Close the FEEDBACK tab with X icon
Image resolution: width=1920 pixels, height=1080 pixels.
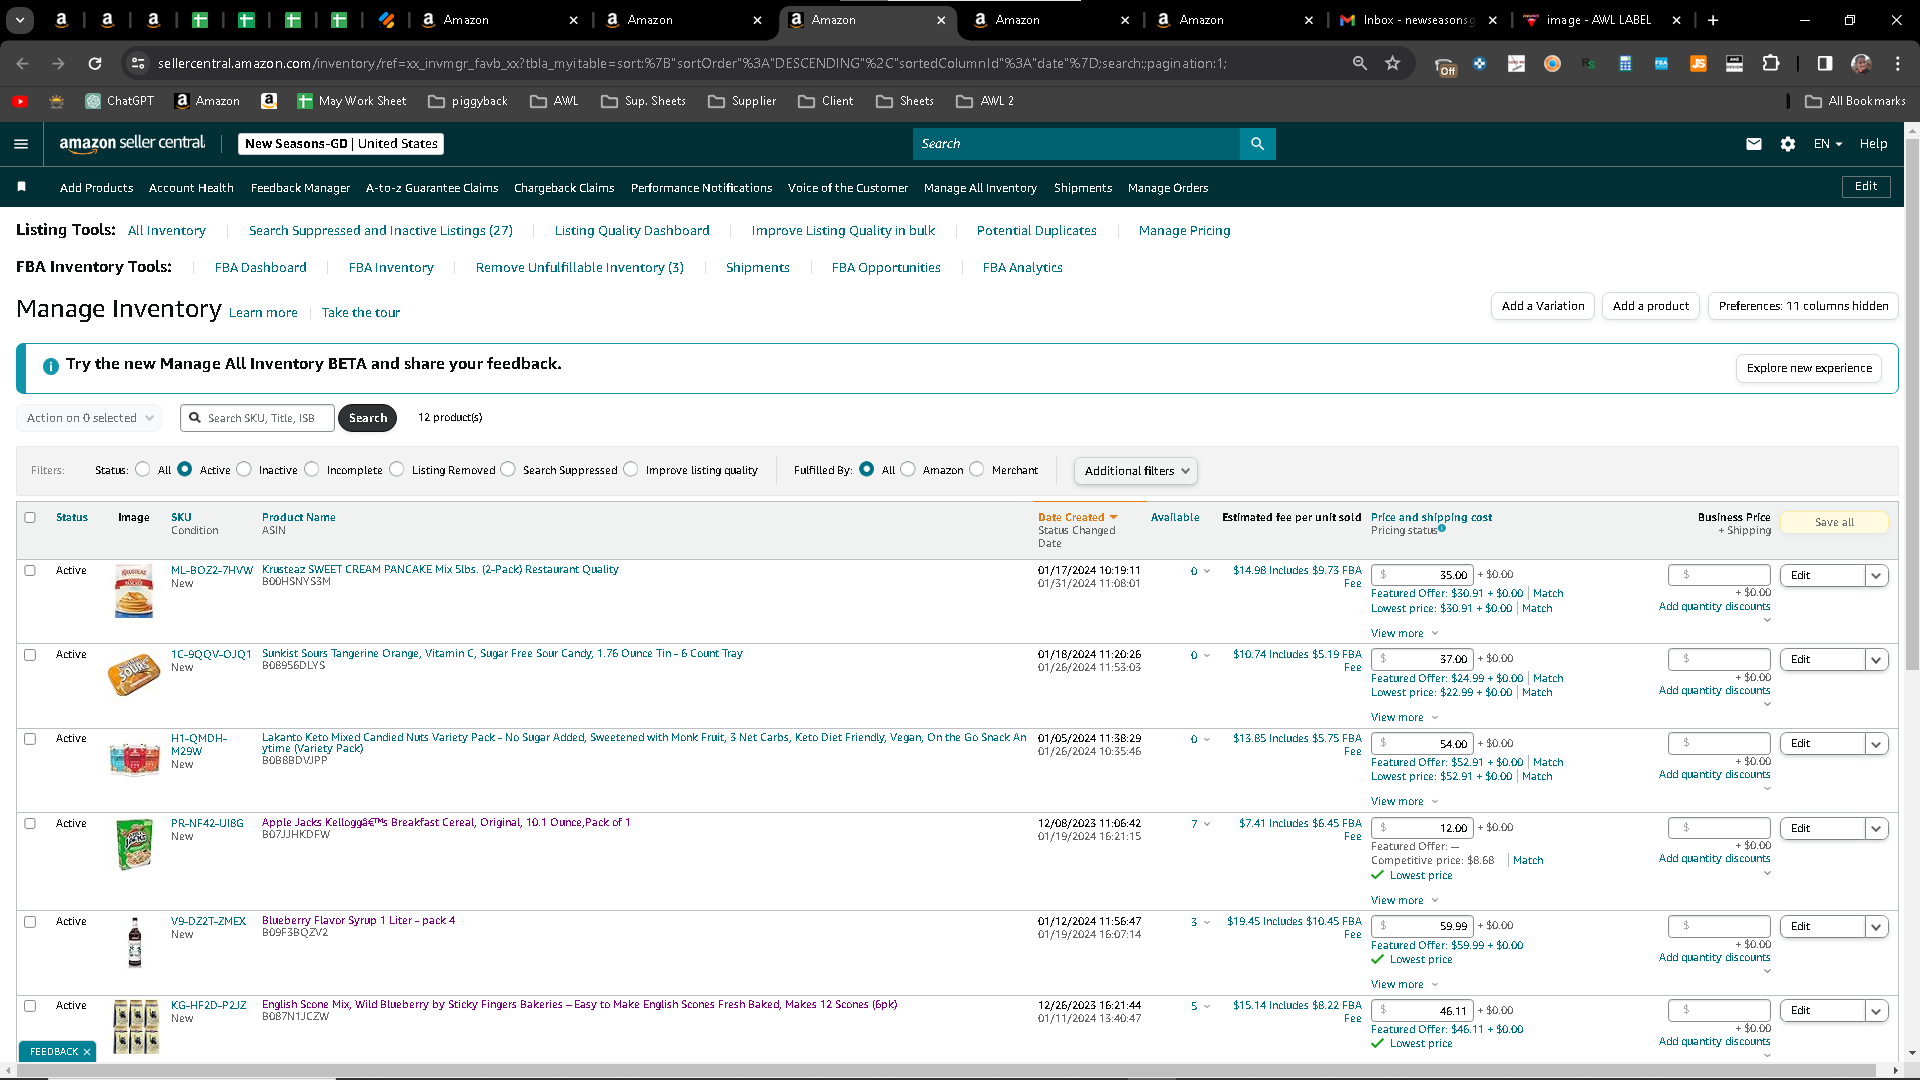(87, 1052)
